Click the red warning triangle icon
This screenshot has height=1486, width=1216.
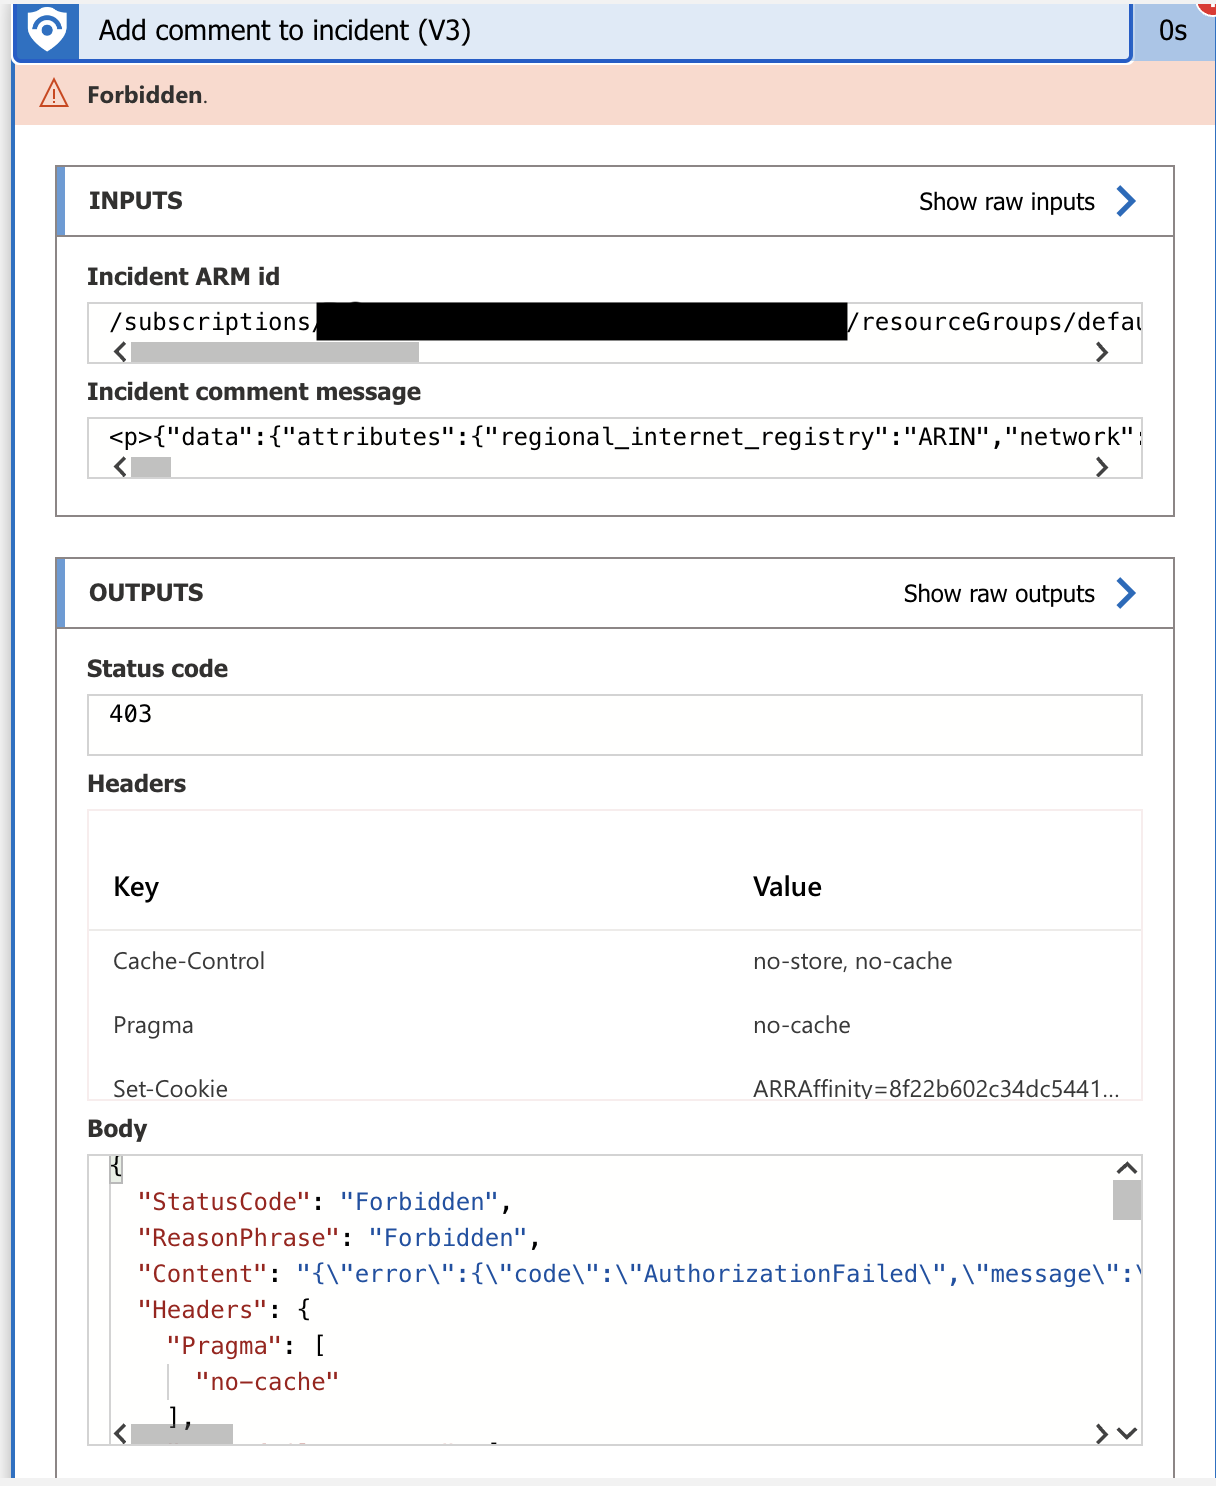53,94
